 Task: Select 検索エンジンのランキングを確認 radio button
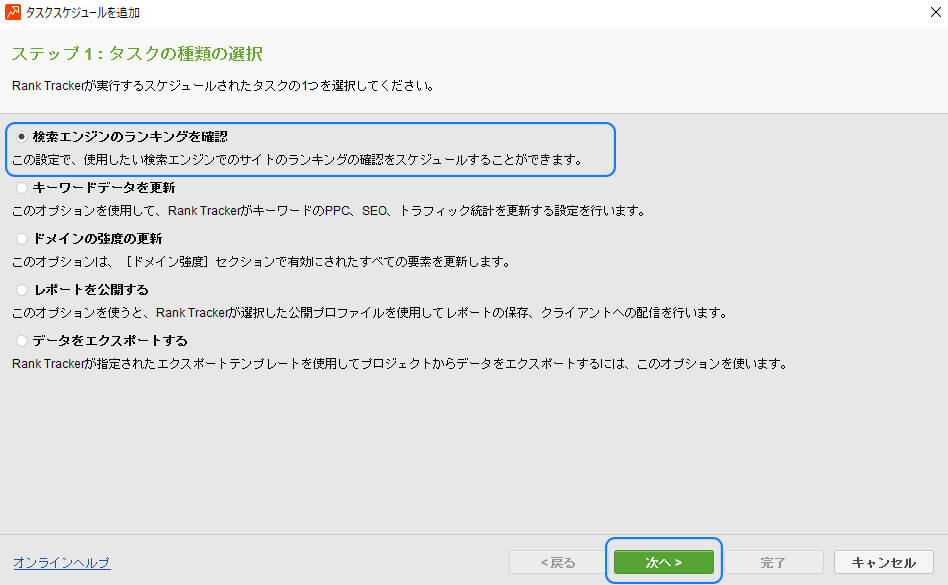click(x=22, y=137)
